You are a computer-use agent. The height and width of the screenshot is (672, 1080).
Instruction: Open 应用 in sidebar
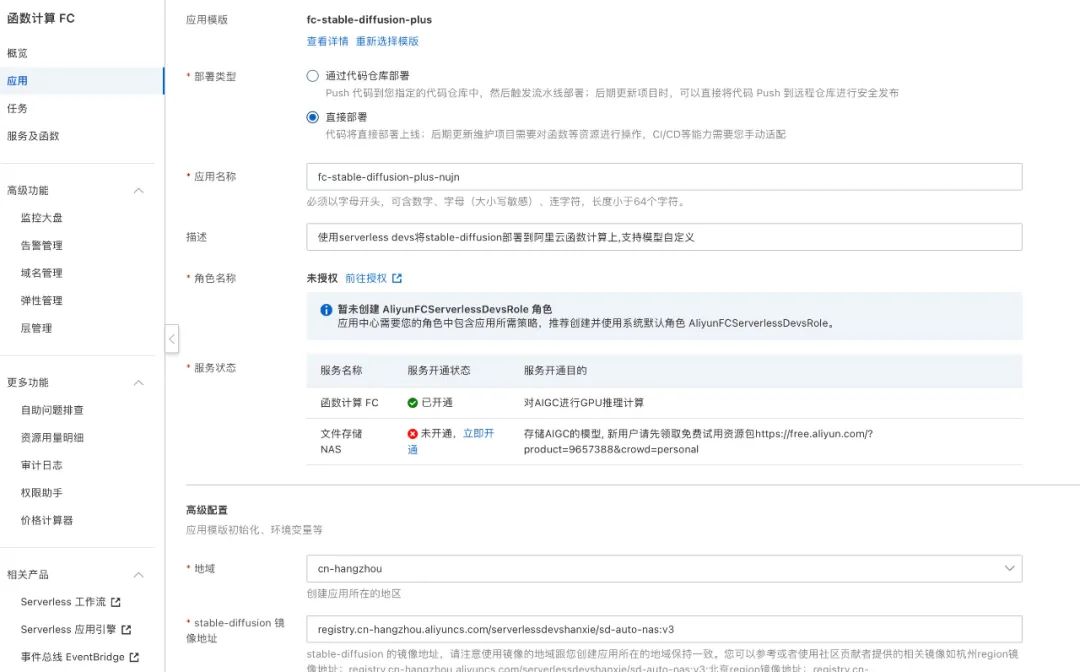[82, 81]
